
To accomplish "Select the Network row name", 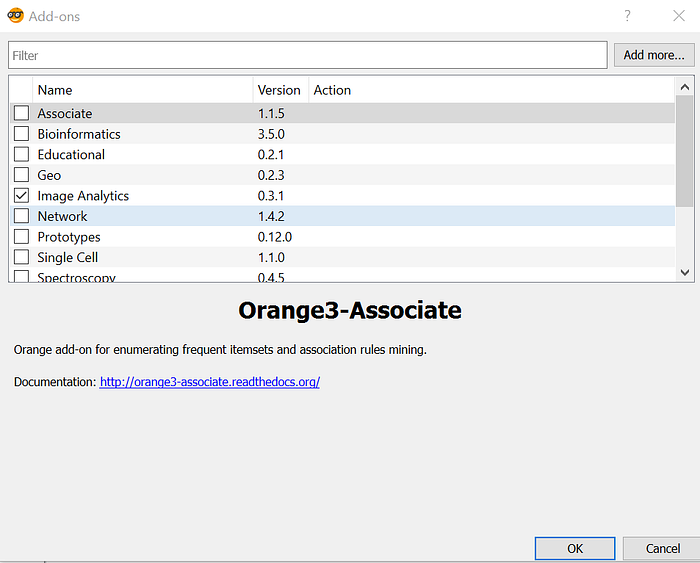I will point(62,216).
